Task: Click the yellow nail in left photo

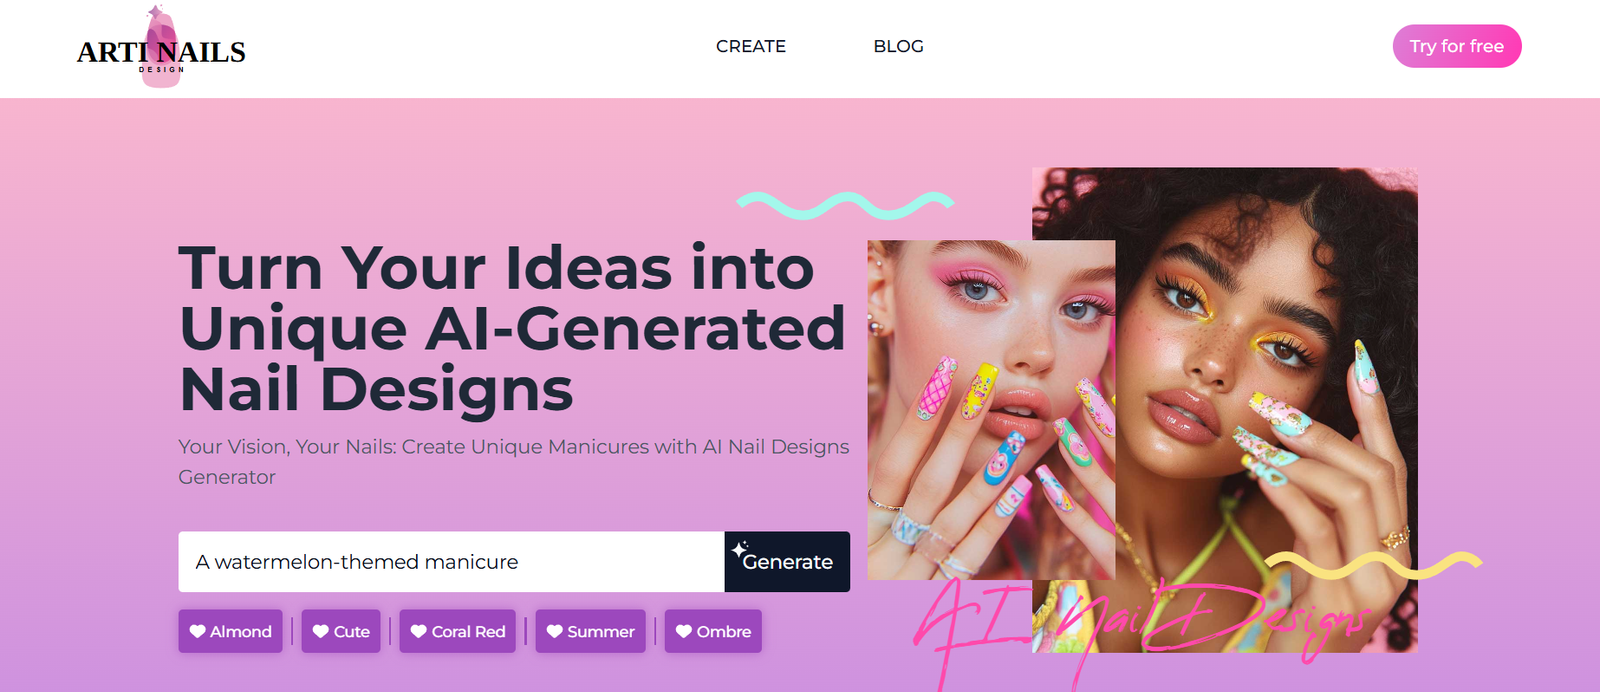Action: pos(977,390)
